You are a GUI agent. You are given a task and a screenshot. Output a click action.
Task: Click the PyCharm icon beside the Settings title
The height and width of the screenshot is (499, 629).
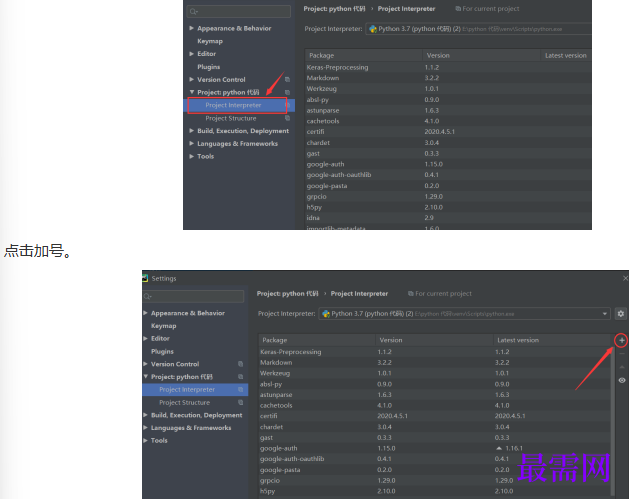145,278
